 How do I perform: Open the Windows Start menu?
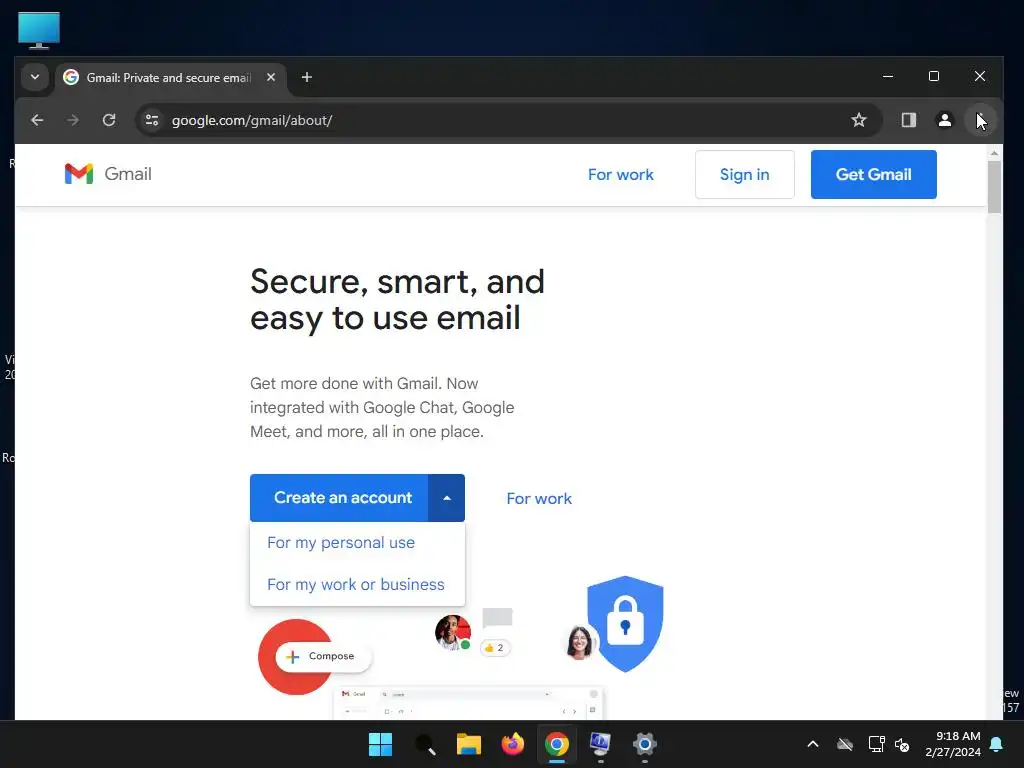[380, 744]
